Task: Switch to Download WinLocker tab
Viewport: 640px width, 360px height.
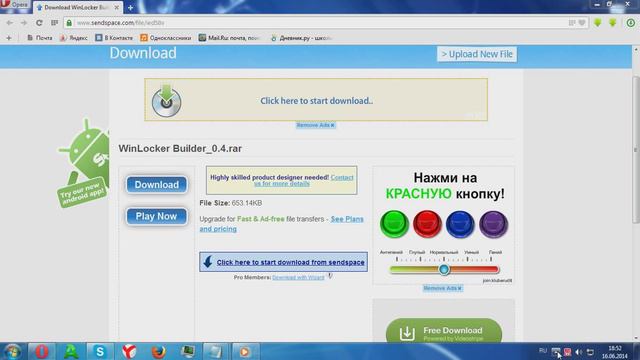Action: point(78,7)
